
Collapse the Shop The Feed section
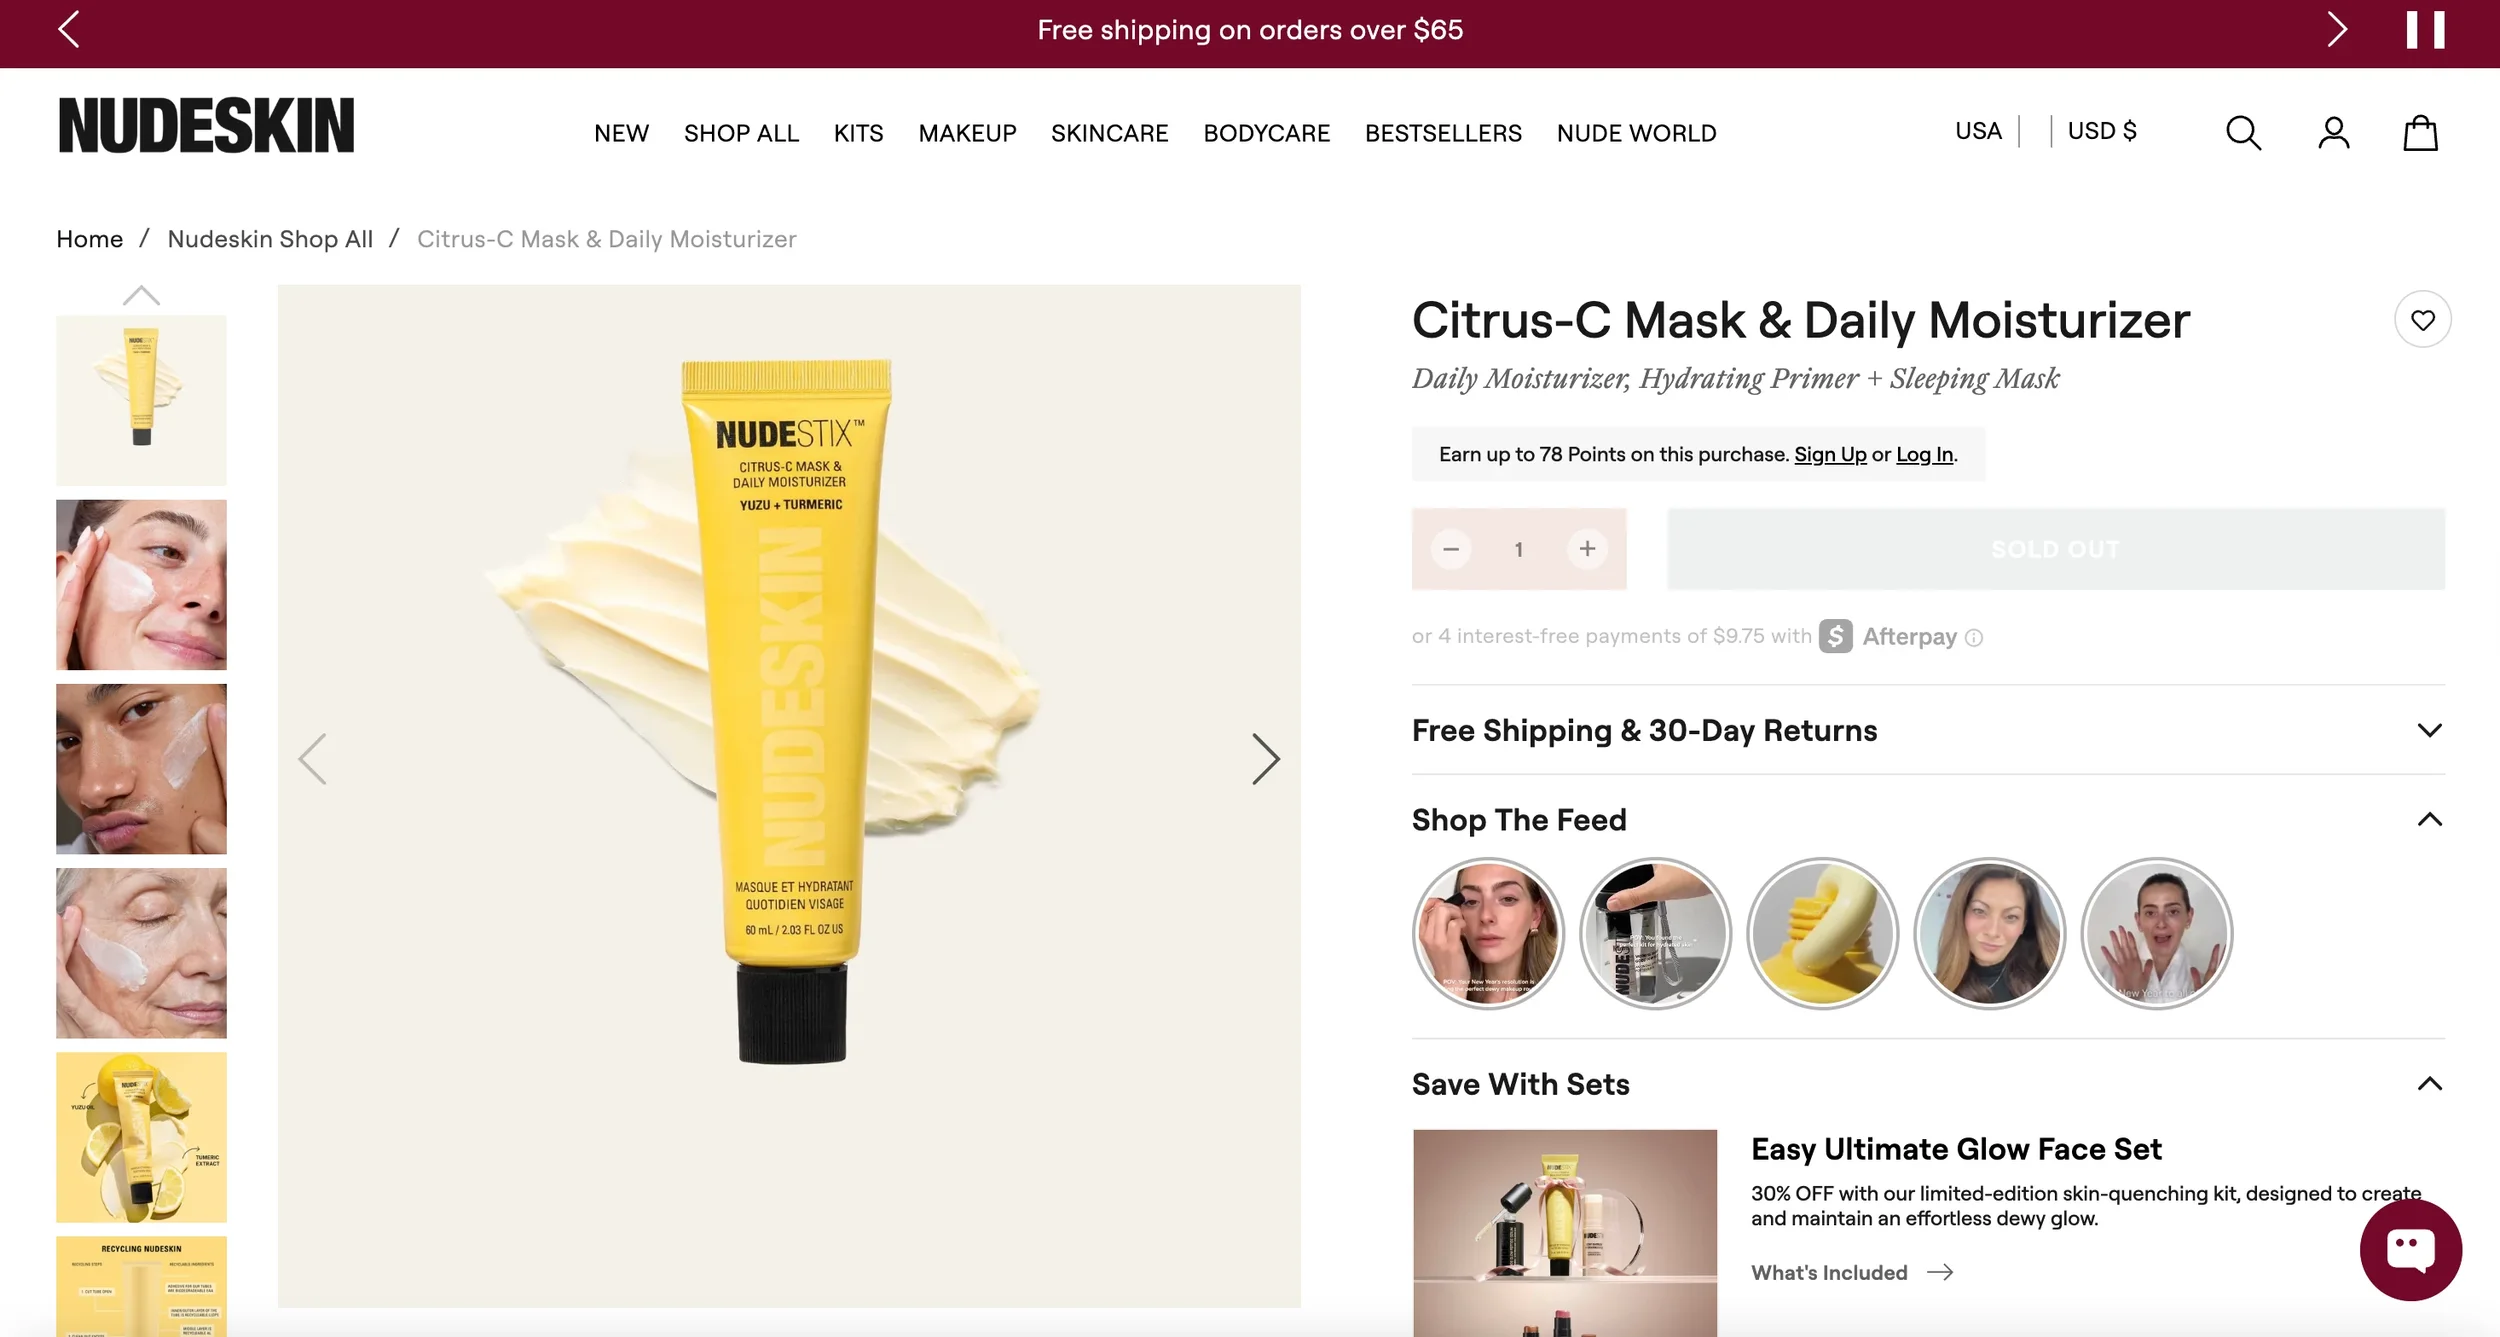tap(2429, 820)
